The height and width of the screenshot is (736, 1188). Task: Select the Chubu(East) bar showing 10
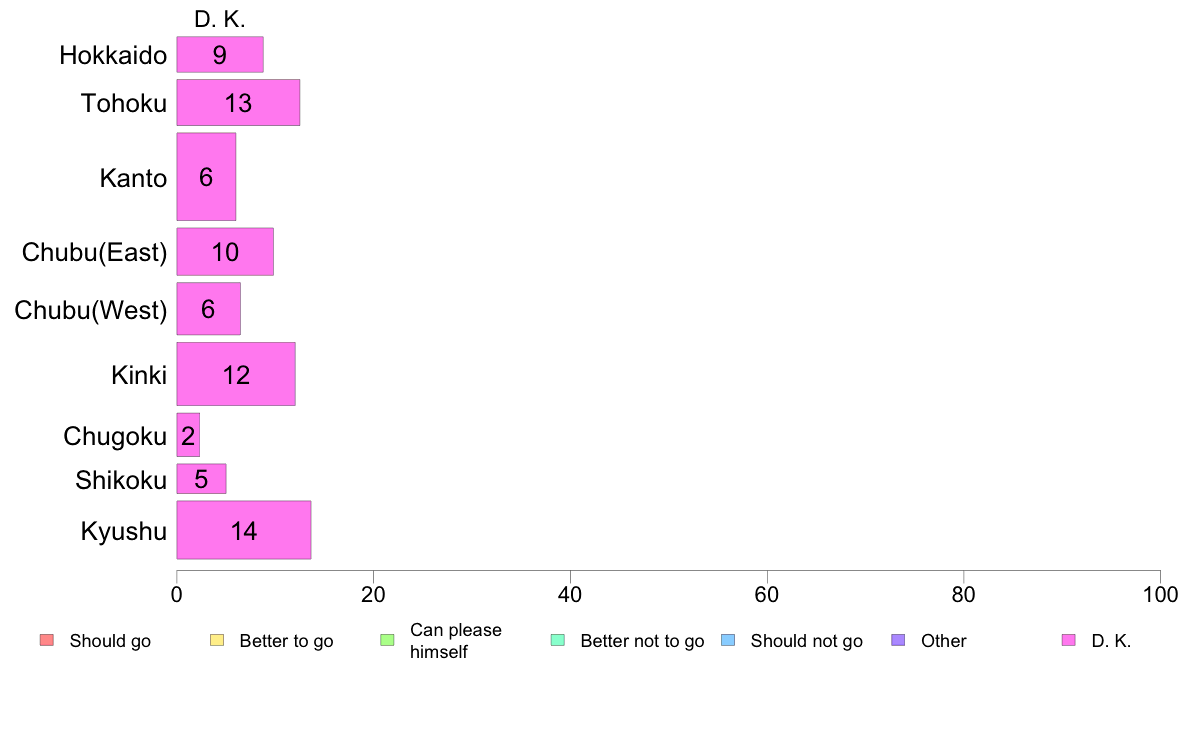tap(225, 252)
